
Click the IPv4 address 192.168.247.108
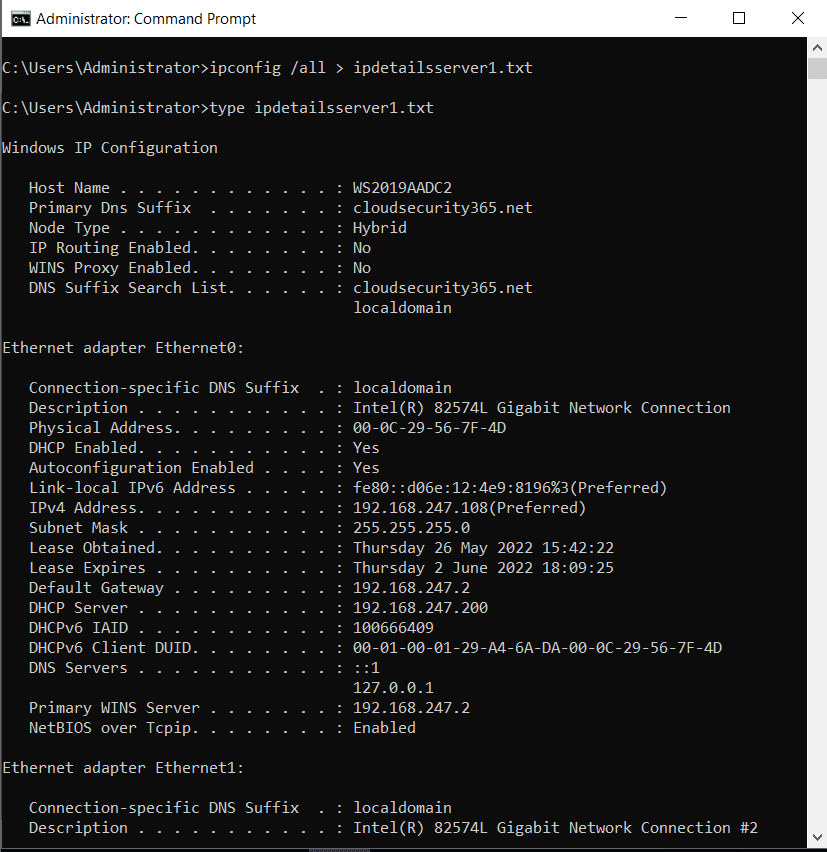pyautogui.click(x=421, y=508)
